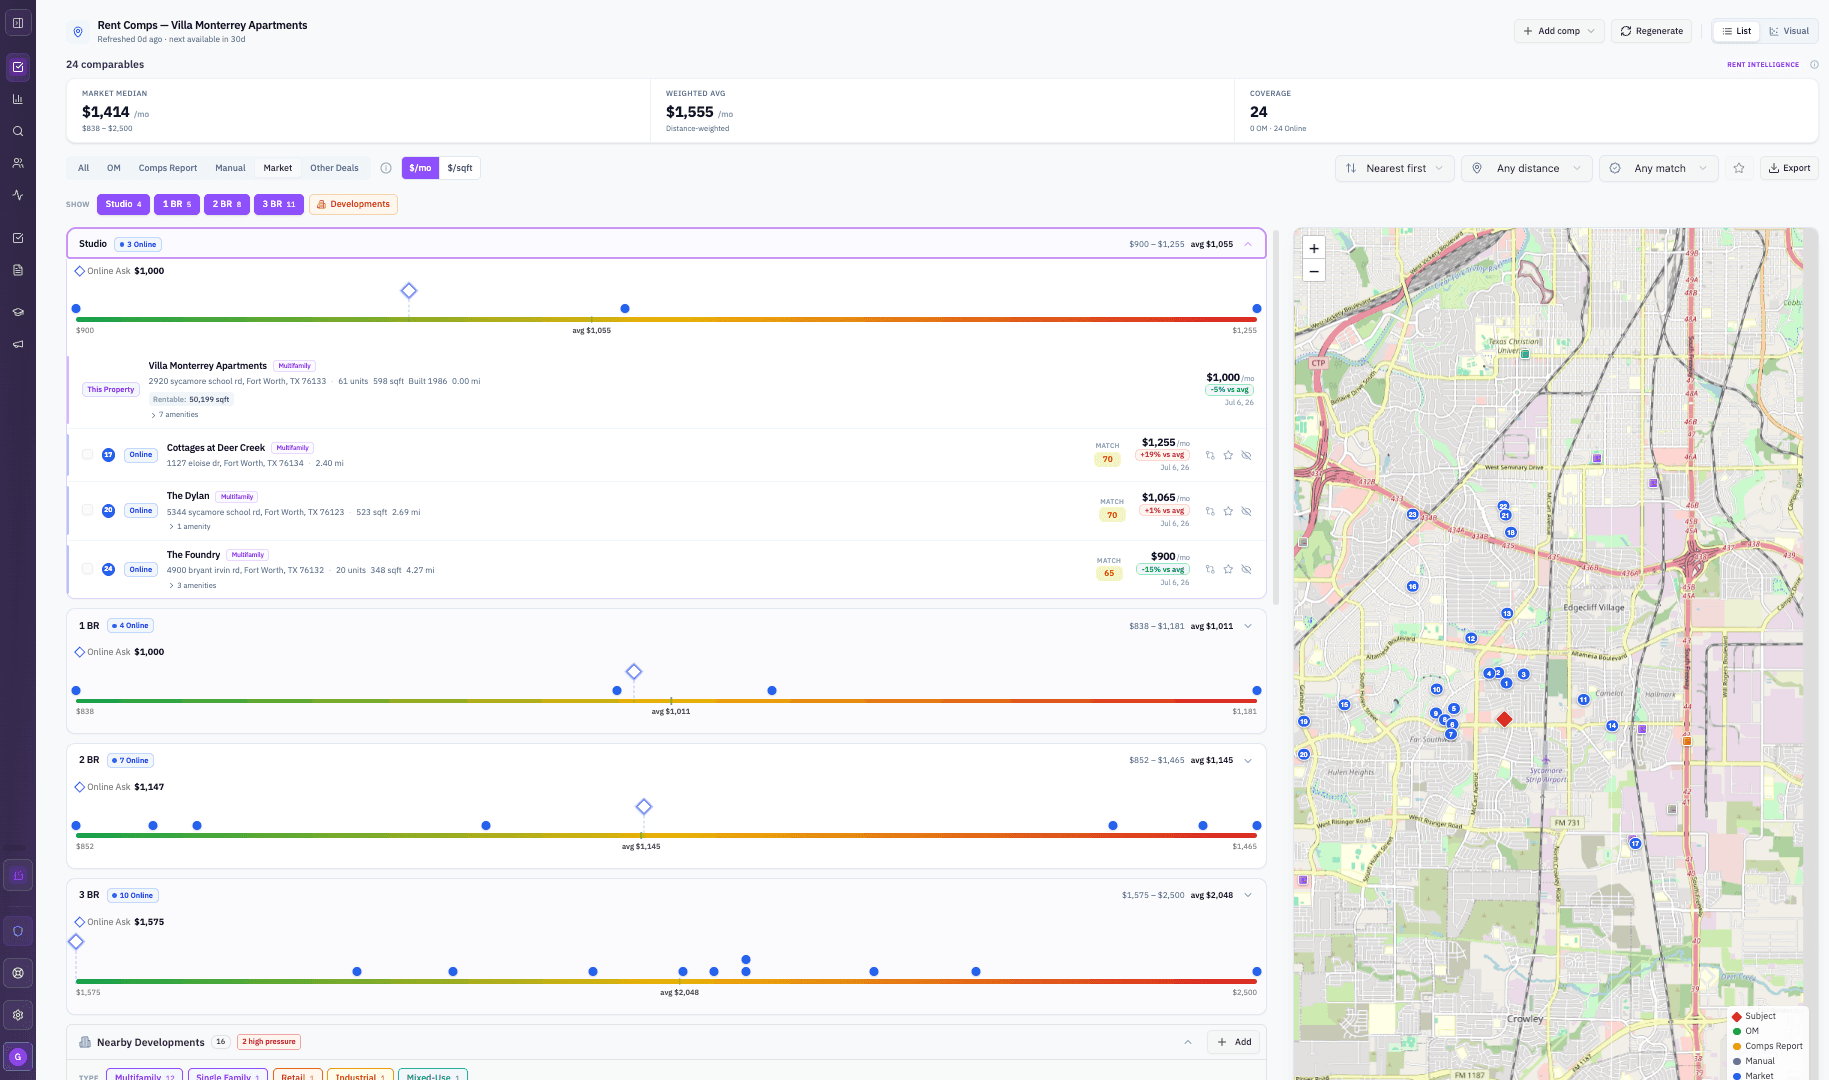This screenshot has width=1829, height=1080.
Task: Zoom out on the map
Action: [x=1314, y=271]
